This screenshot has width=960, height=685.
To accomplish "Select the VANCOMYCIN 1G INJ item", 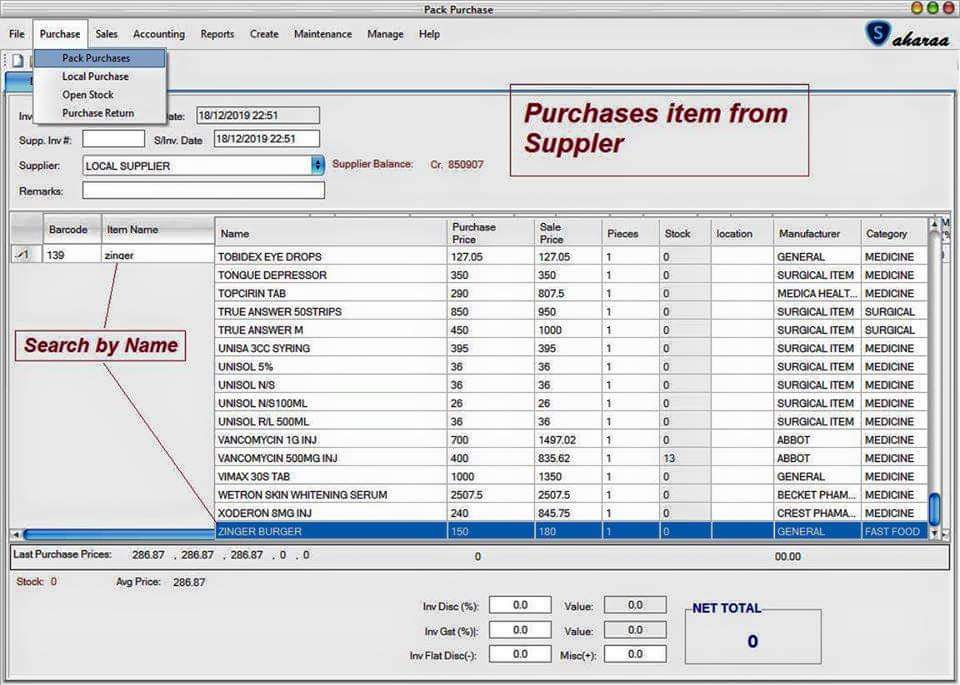I will 572,440.
